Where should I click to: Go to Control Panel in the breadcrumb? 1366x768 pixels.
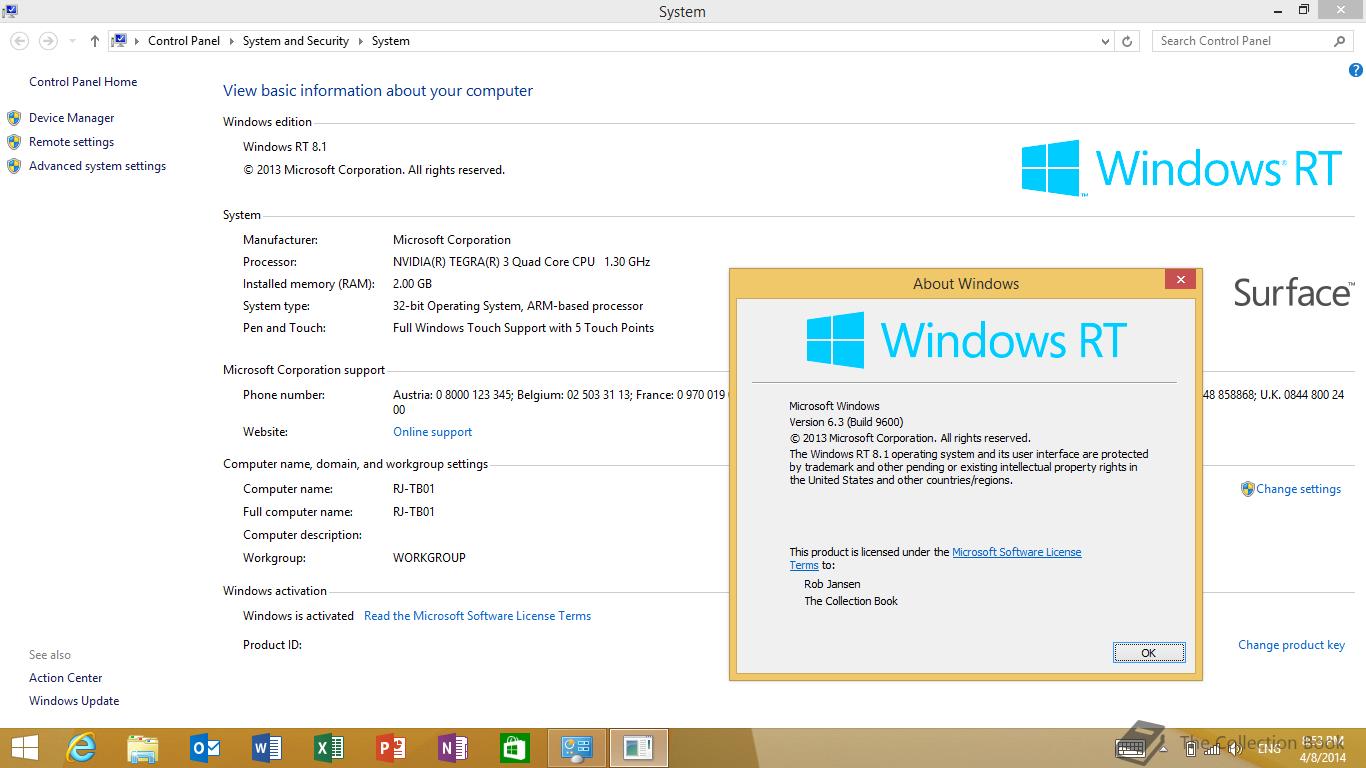[184, 41]
